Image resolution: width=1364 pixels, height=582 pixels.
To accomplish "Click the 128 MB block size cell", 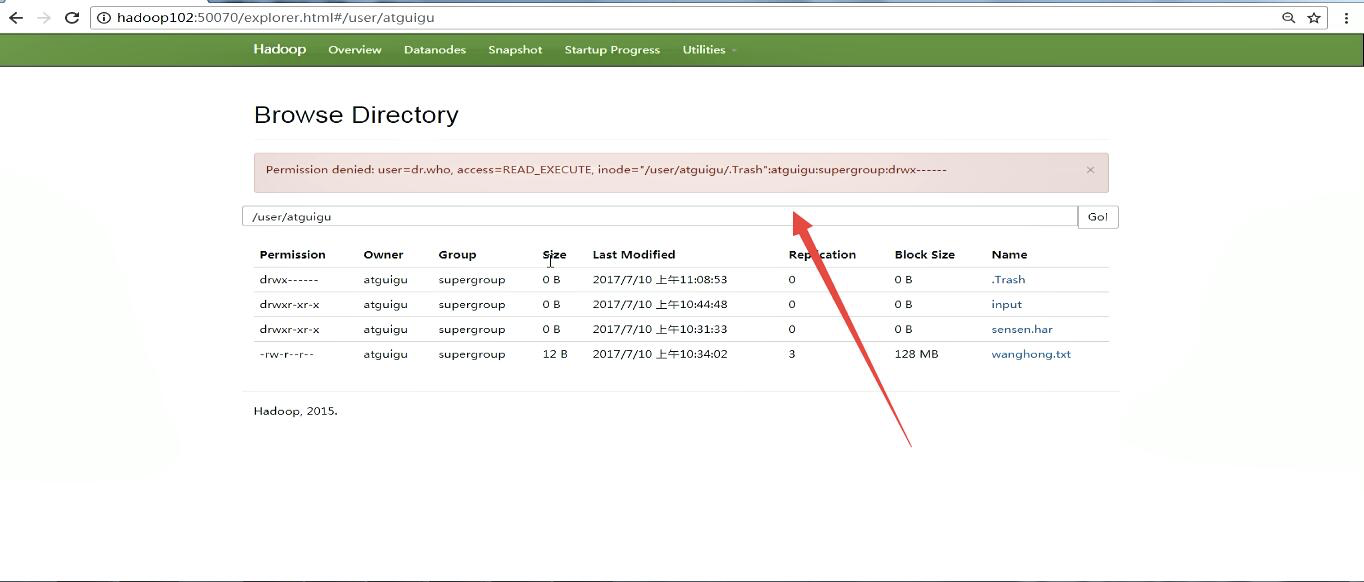I will (x=916, y=355).
